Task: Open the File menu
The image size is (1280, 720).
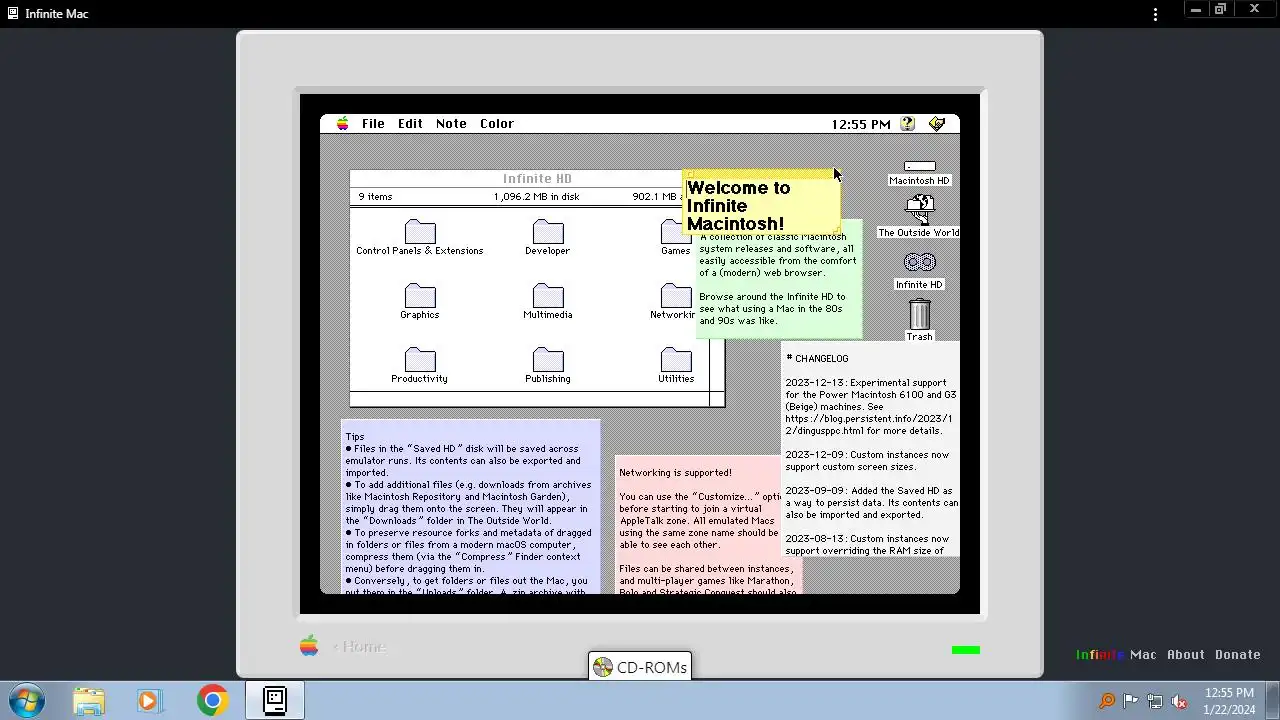Action: click(x=373, y=123)
